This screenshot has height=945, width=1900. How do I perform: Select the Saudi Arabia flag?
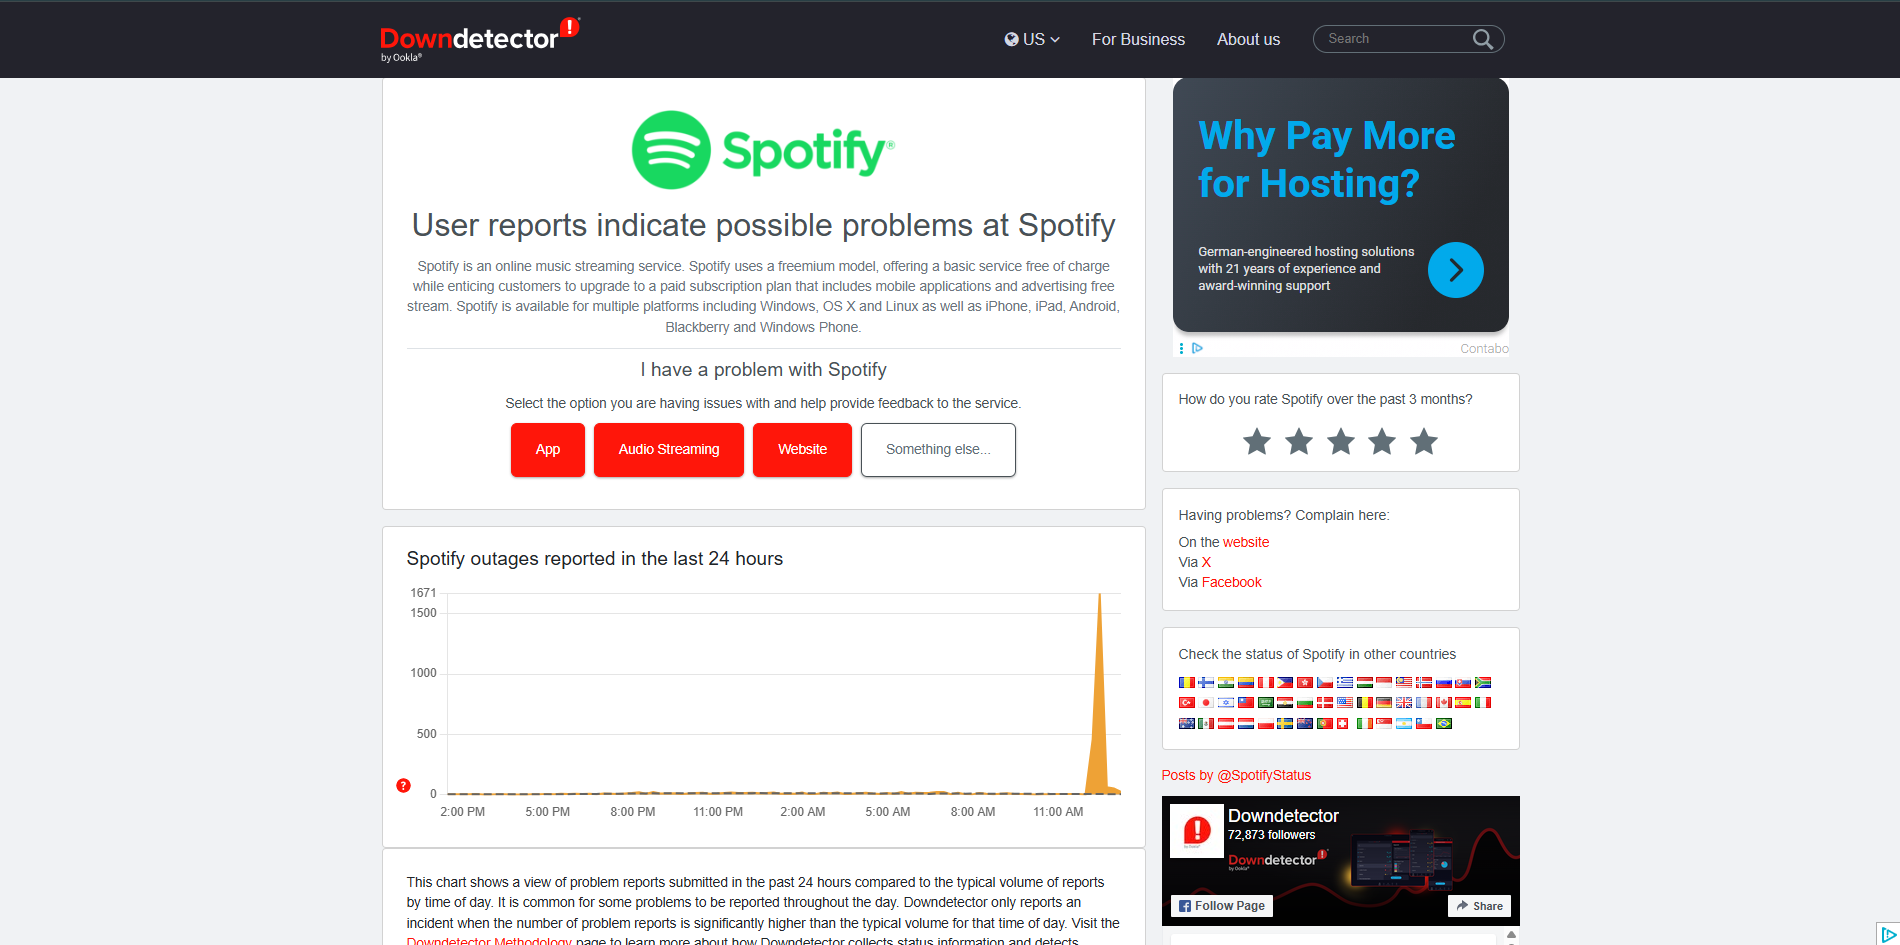pos(1266,703)
